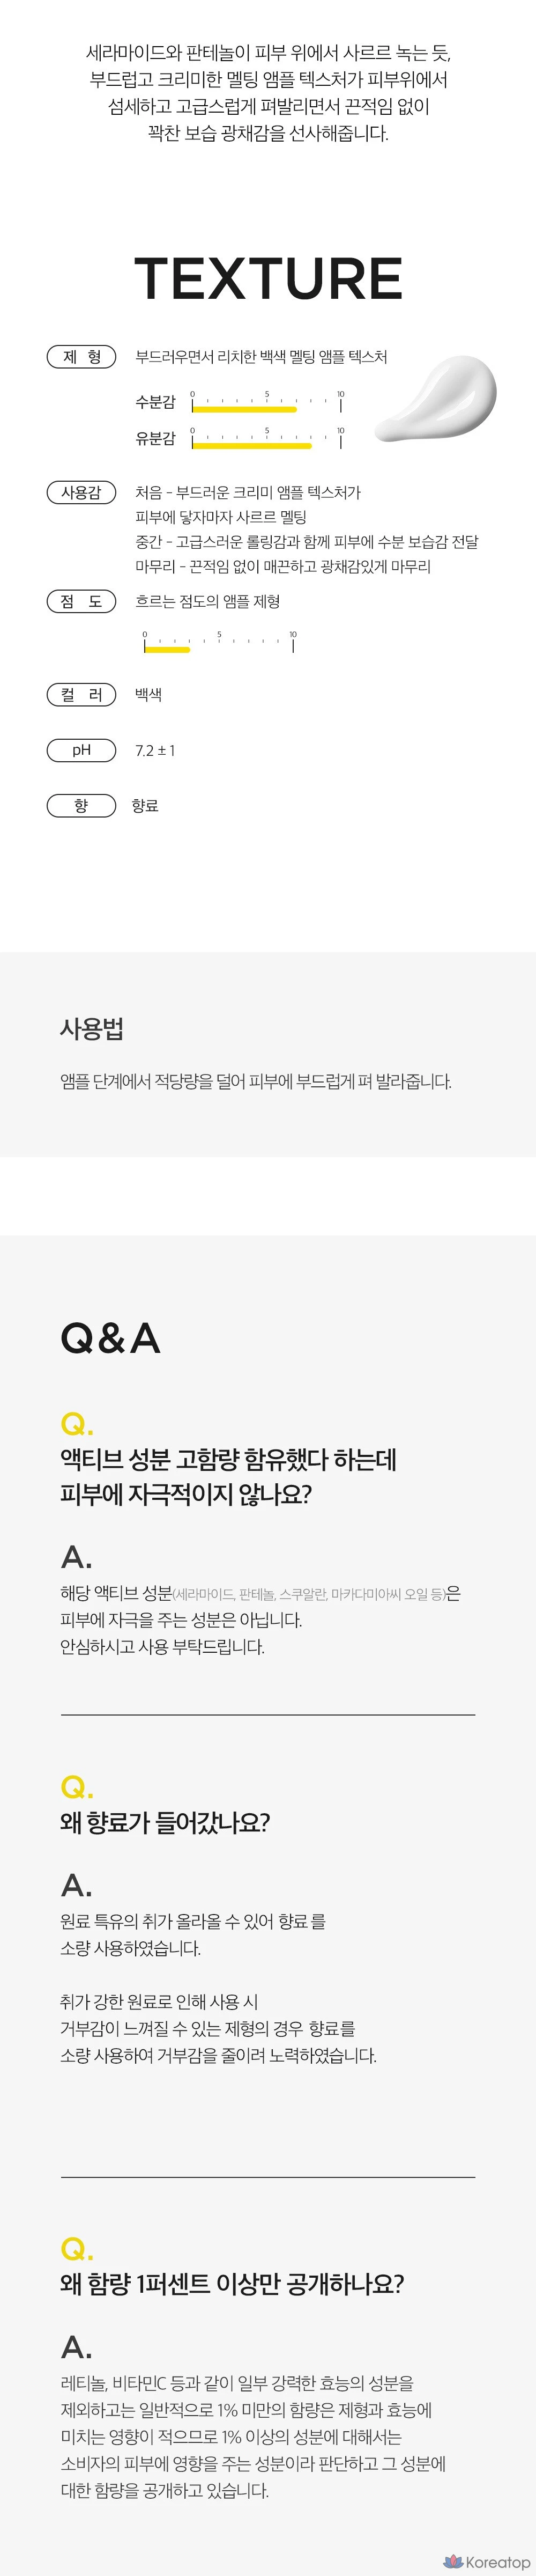Click the A. mark above 원료 특유의 취가 answer
The height and width of the screenshot is (2576, 536).
76,1885
